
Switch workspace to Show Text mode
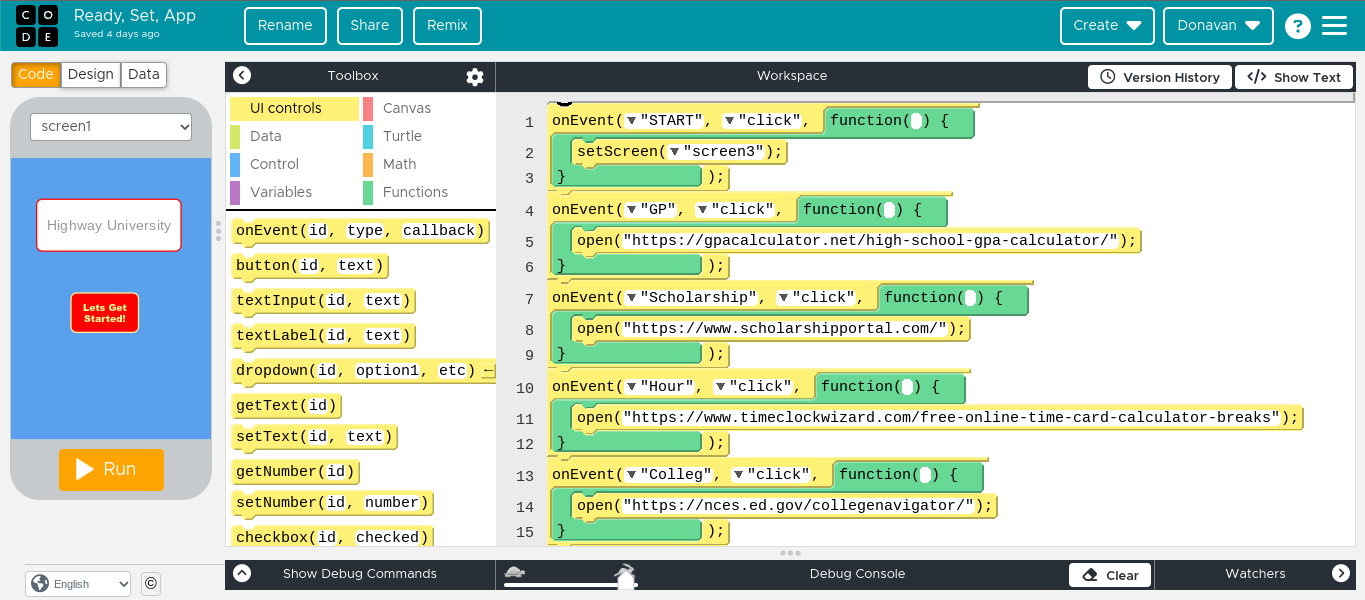click(x=1294, y=77)
